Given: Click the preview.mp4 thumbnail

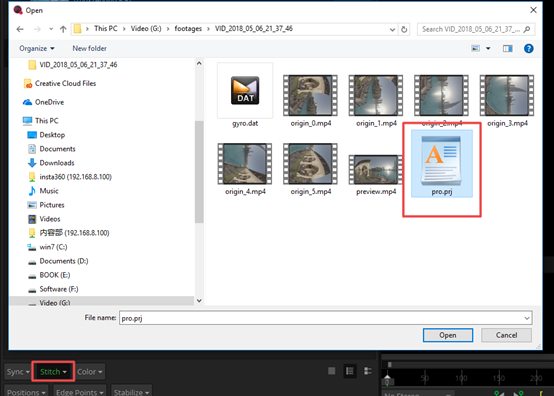Looking at the screenshot, I should (x=376, y=170).
